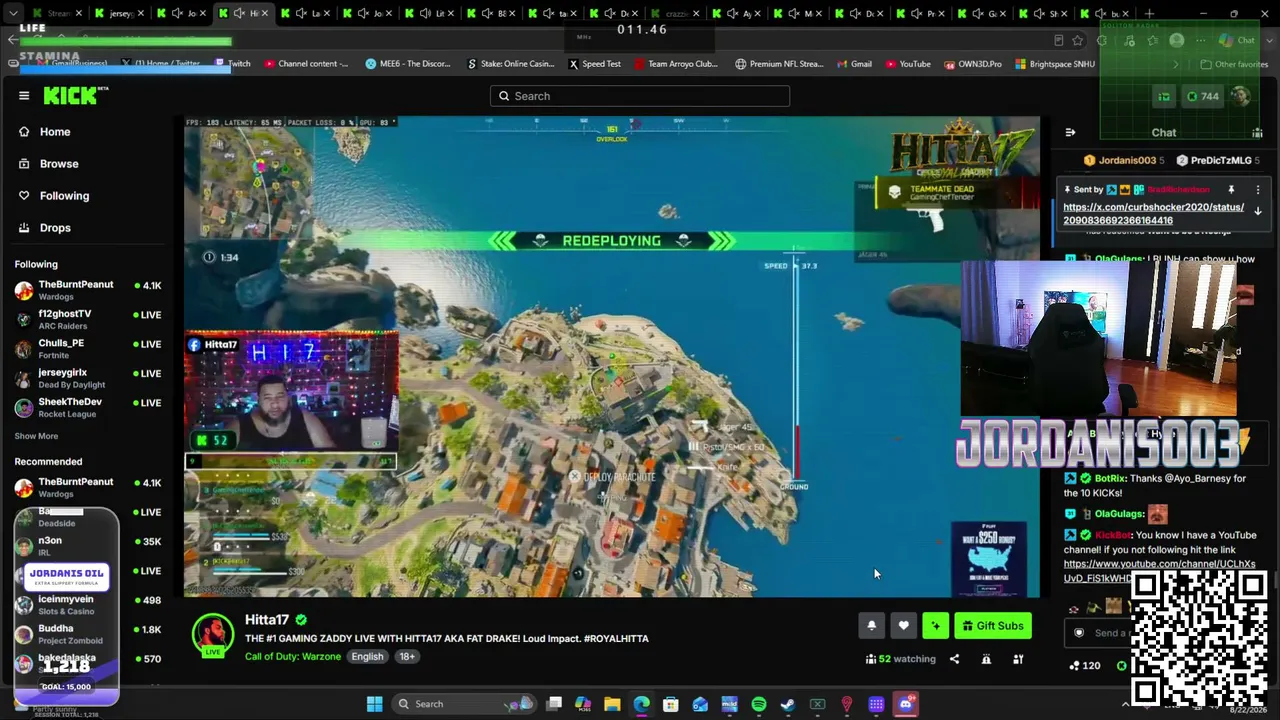The width and height of the screenshot is (1280, 720).
Task: Open the YouTube channel link in chat
Action: click(x=1159, y=570)
